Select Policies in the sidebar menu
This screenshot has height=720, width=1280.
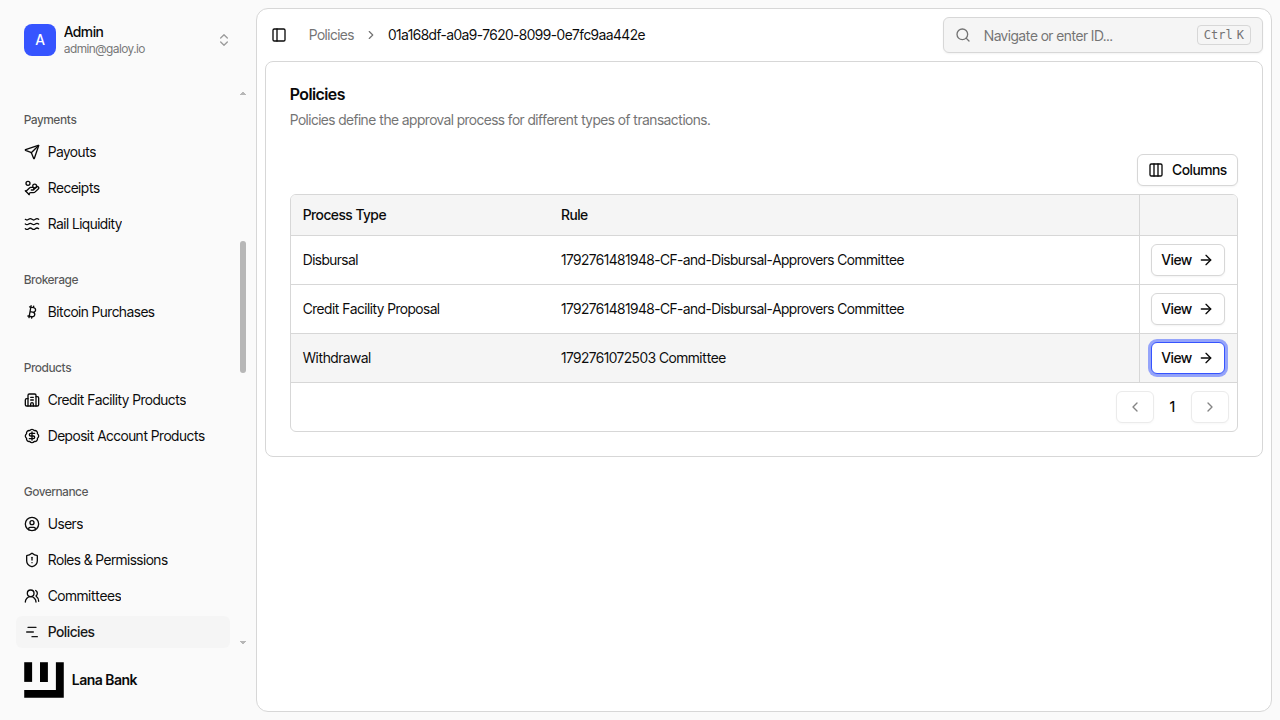point(123,632)
